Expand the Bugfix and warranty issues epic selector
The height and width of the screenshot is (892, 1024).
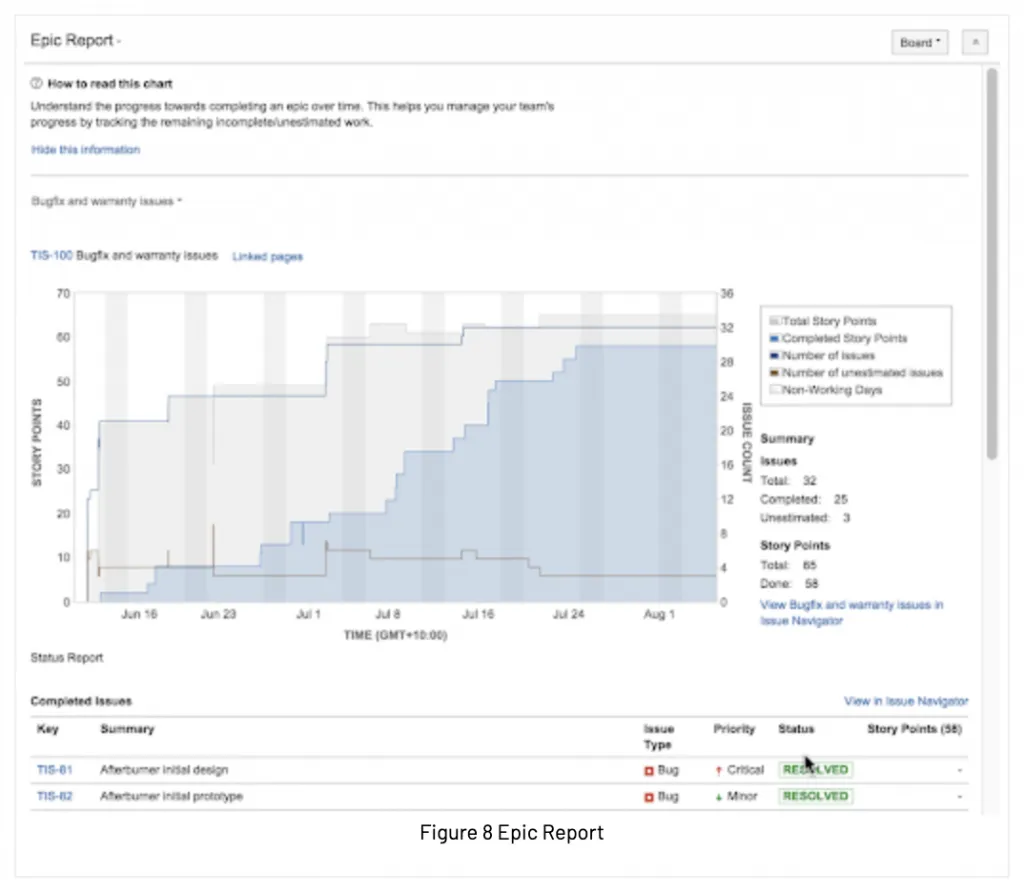click(x=106, y=201)
